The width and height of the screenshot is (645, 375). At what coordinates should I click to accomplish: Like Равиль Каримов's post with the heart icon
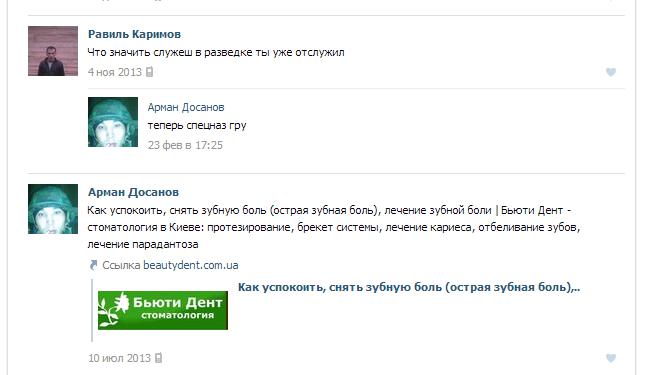click(611, 72)
